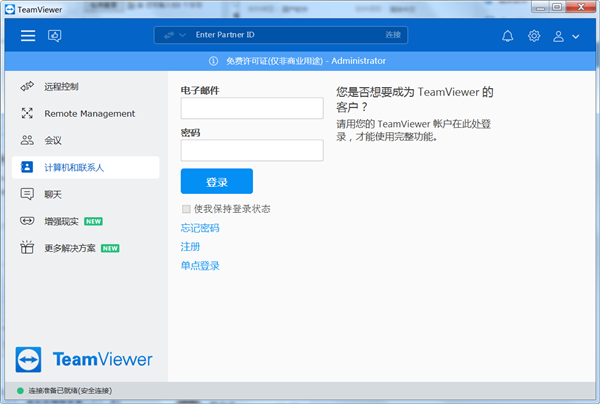
Task: Click the NEW badge beside 增强现实
Action: coord(93,221)
